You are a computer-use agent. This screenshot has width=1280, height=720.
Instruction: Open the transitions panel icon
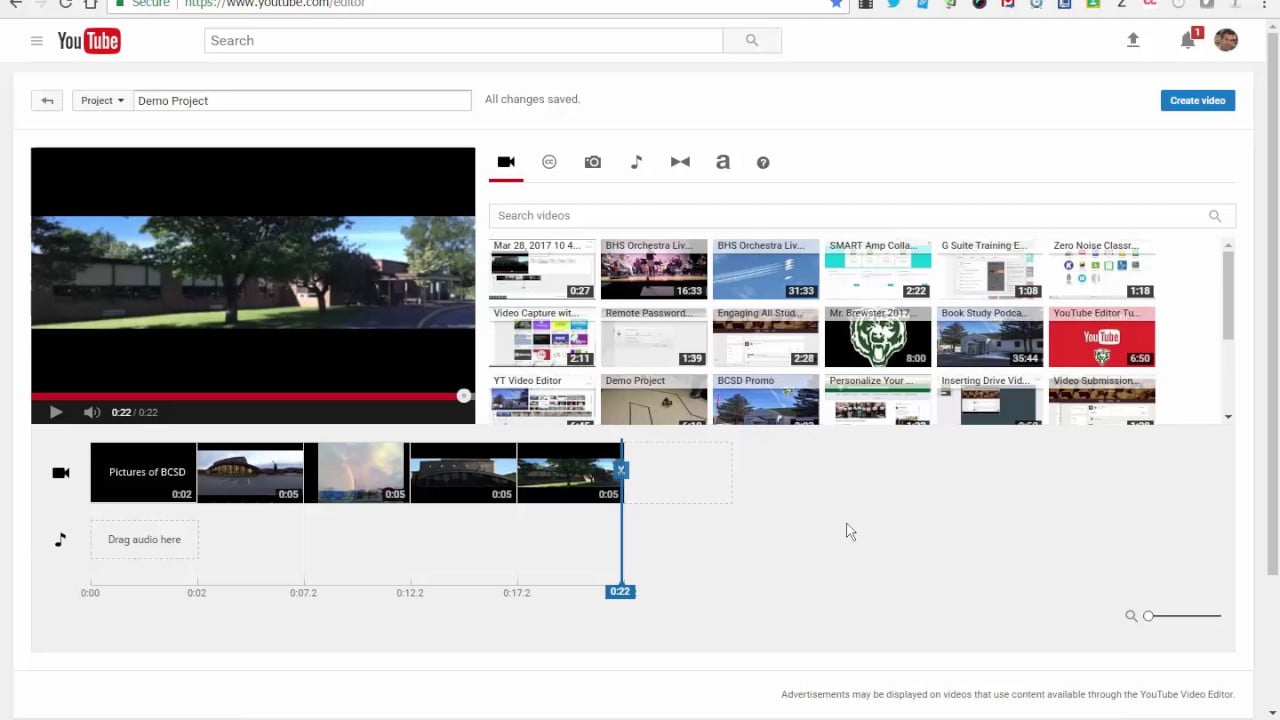tap(680, 162)
